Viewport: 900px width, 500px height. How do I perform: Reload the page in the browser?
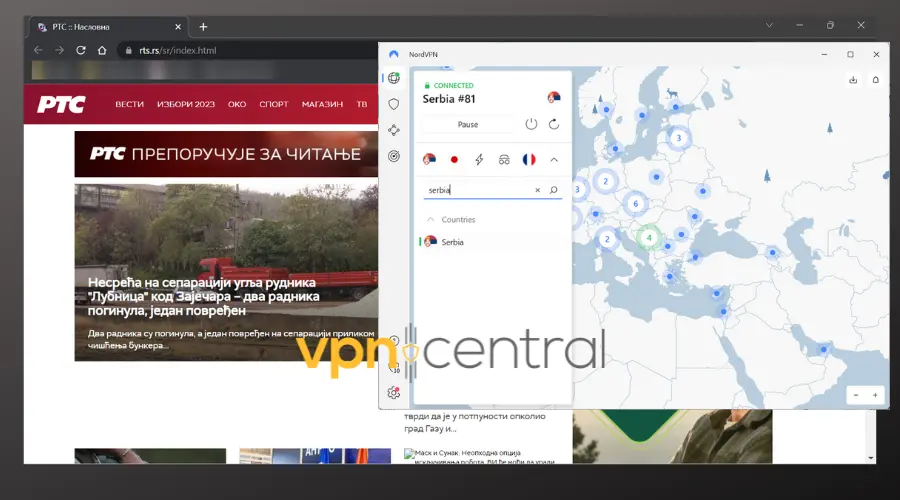coord(81,51)
